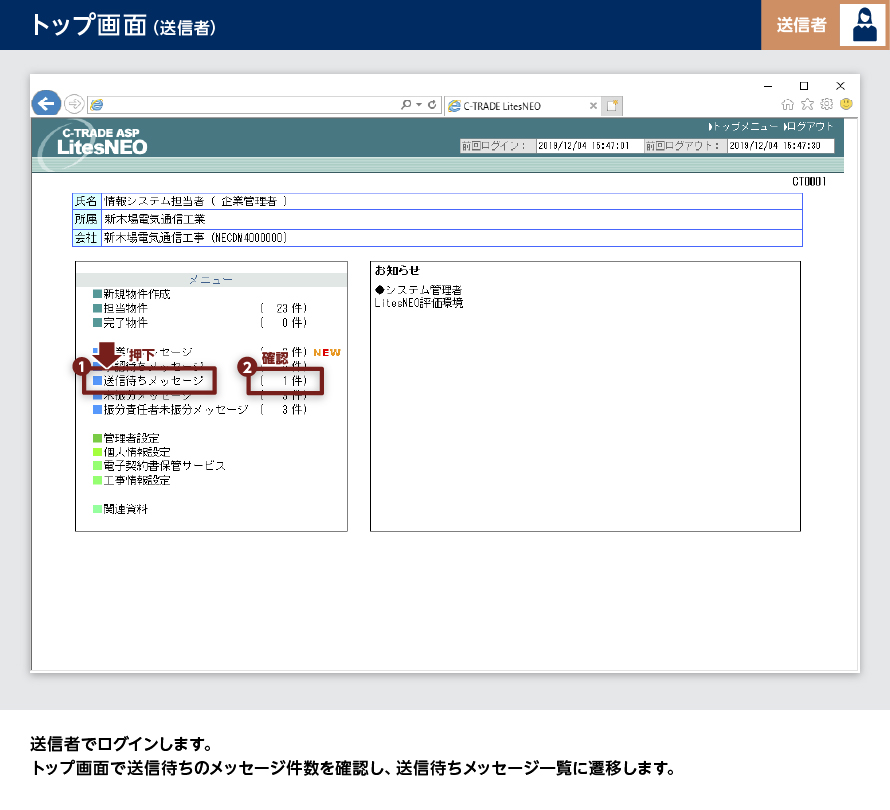Click the ログアウト link
This screenshot has width=890, height=810.
click(808, 127)
